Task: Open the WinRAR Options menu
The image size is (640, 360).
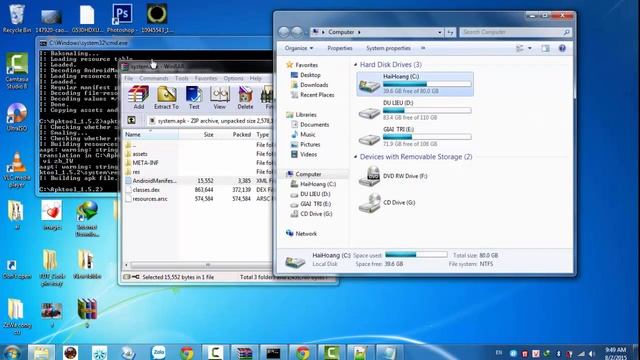Action: pos(233,78)
